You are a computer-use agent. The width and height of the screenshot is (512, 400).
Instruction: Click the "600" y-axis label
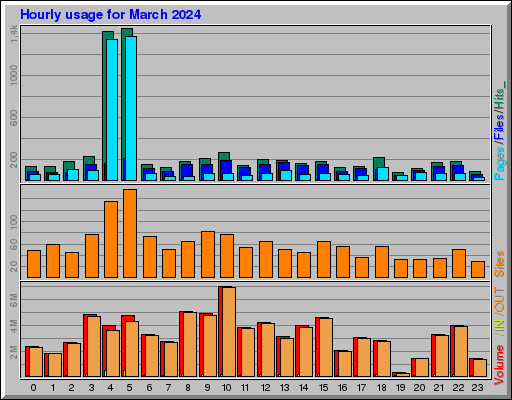click(x=13, y=118)
